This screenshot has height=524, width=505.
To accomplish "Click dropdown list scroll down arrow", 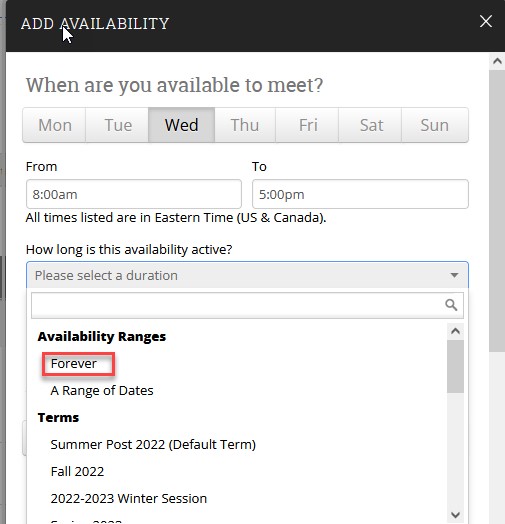I will pos(455,515).
